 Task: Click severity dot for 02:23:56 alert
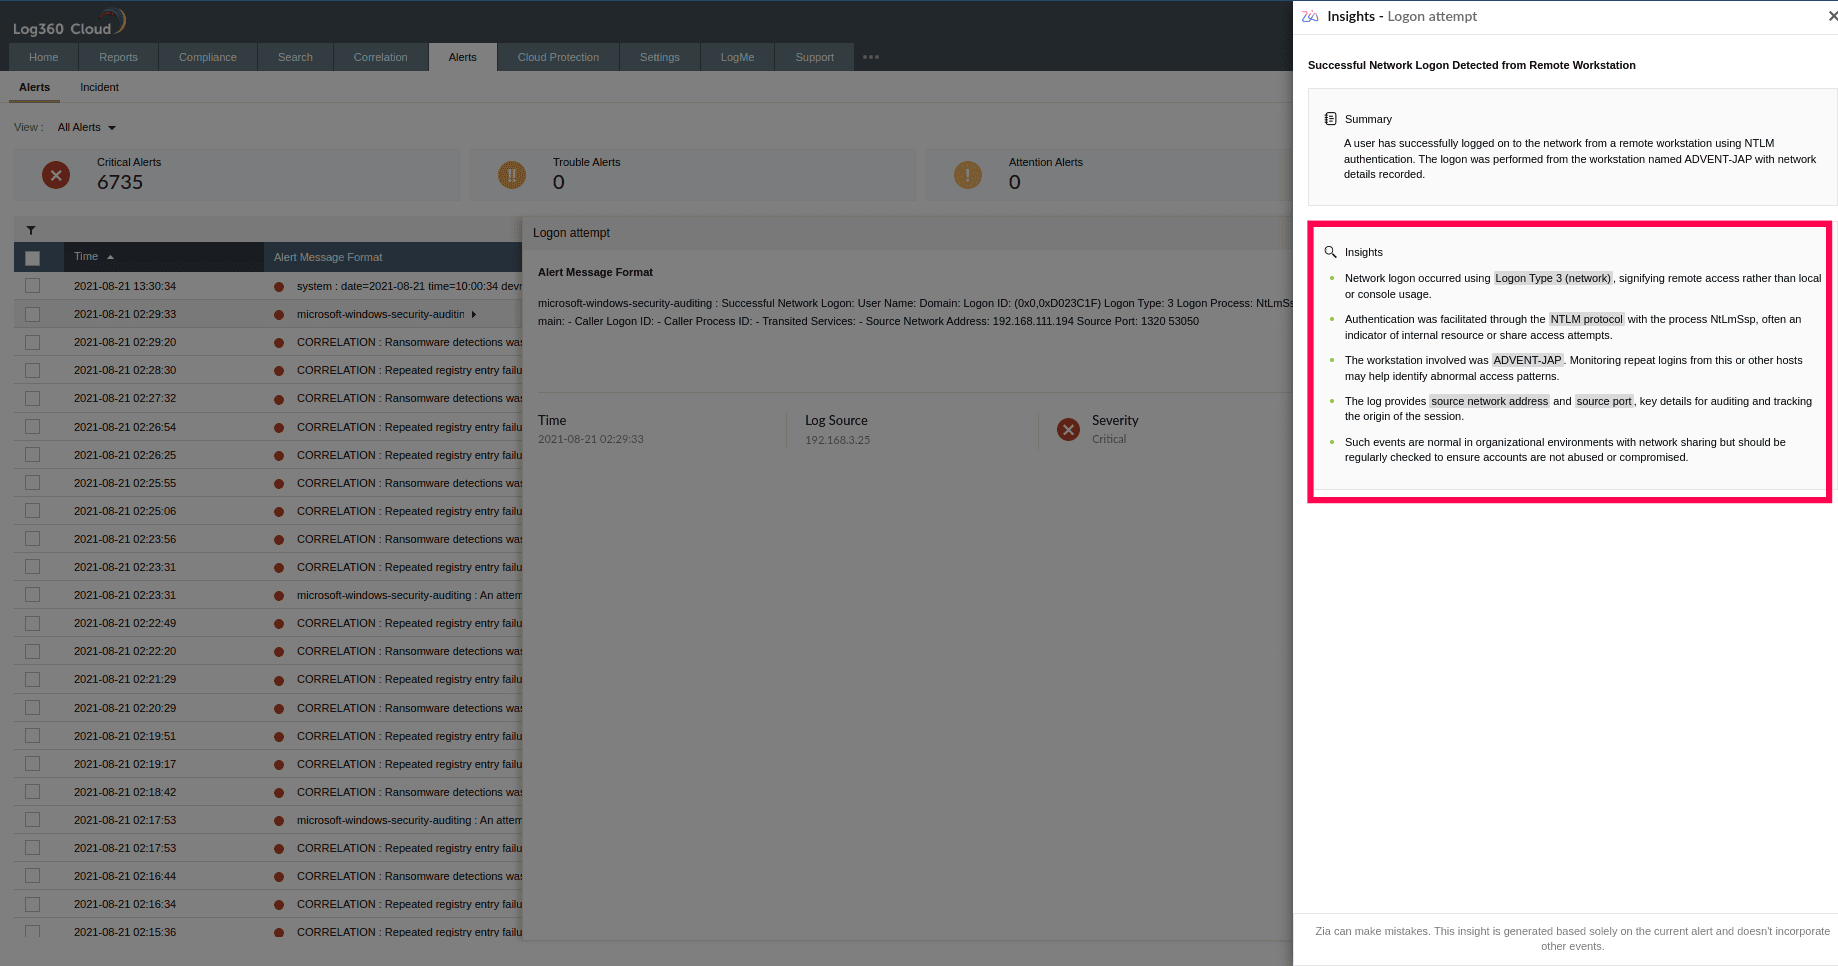(279, 540)
